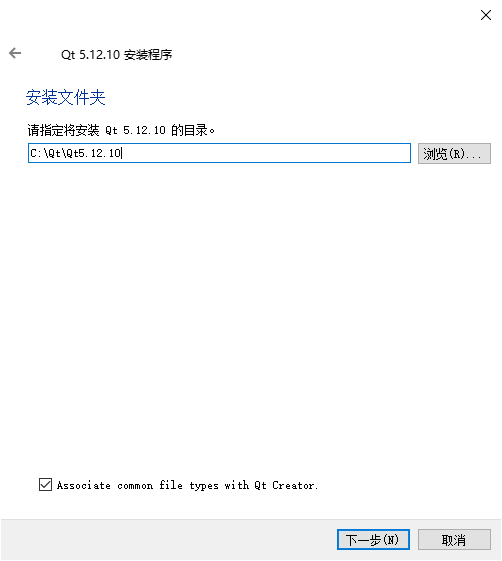Return to the previous installer page
The height and width of the screenshot is (561, 502).
pos(15,53)
